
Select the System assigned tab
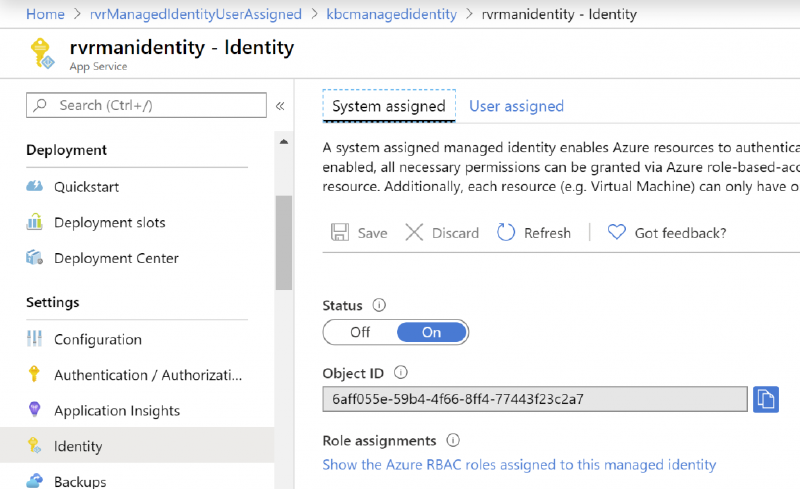point(388,106)
